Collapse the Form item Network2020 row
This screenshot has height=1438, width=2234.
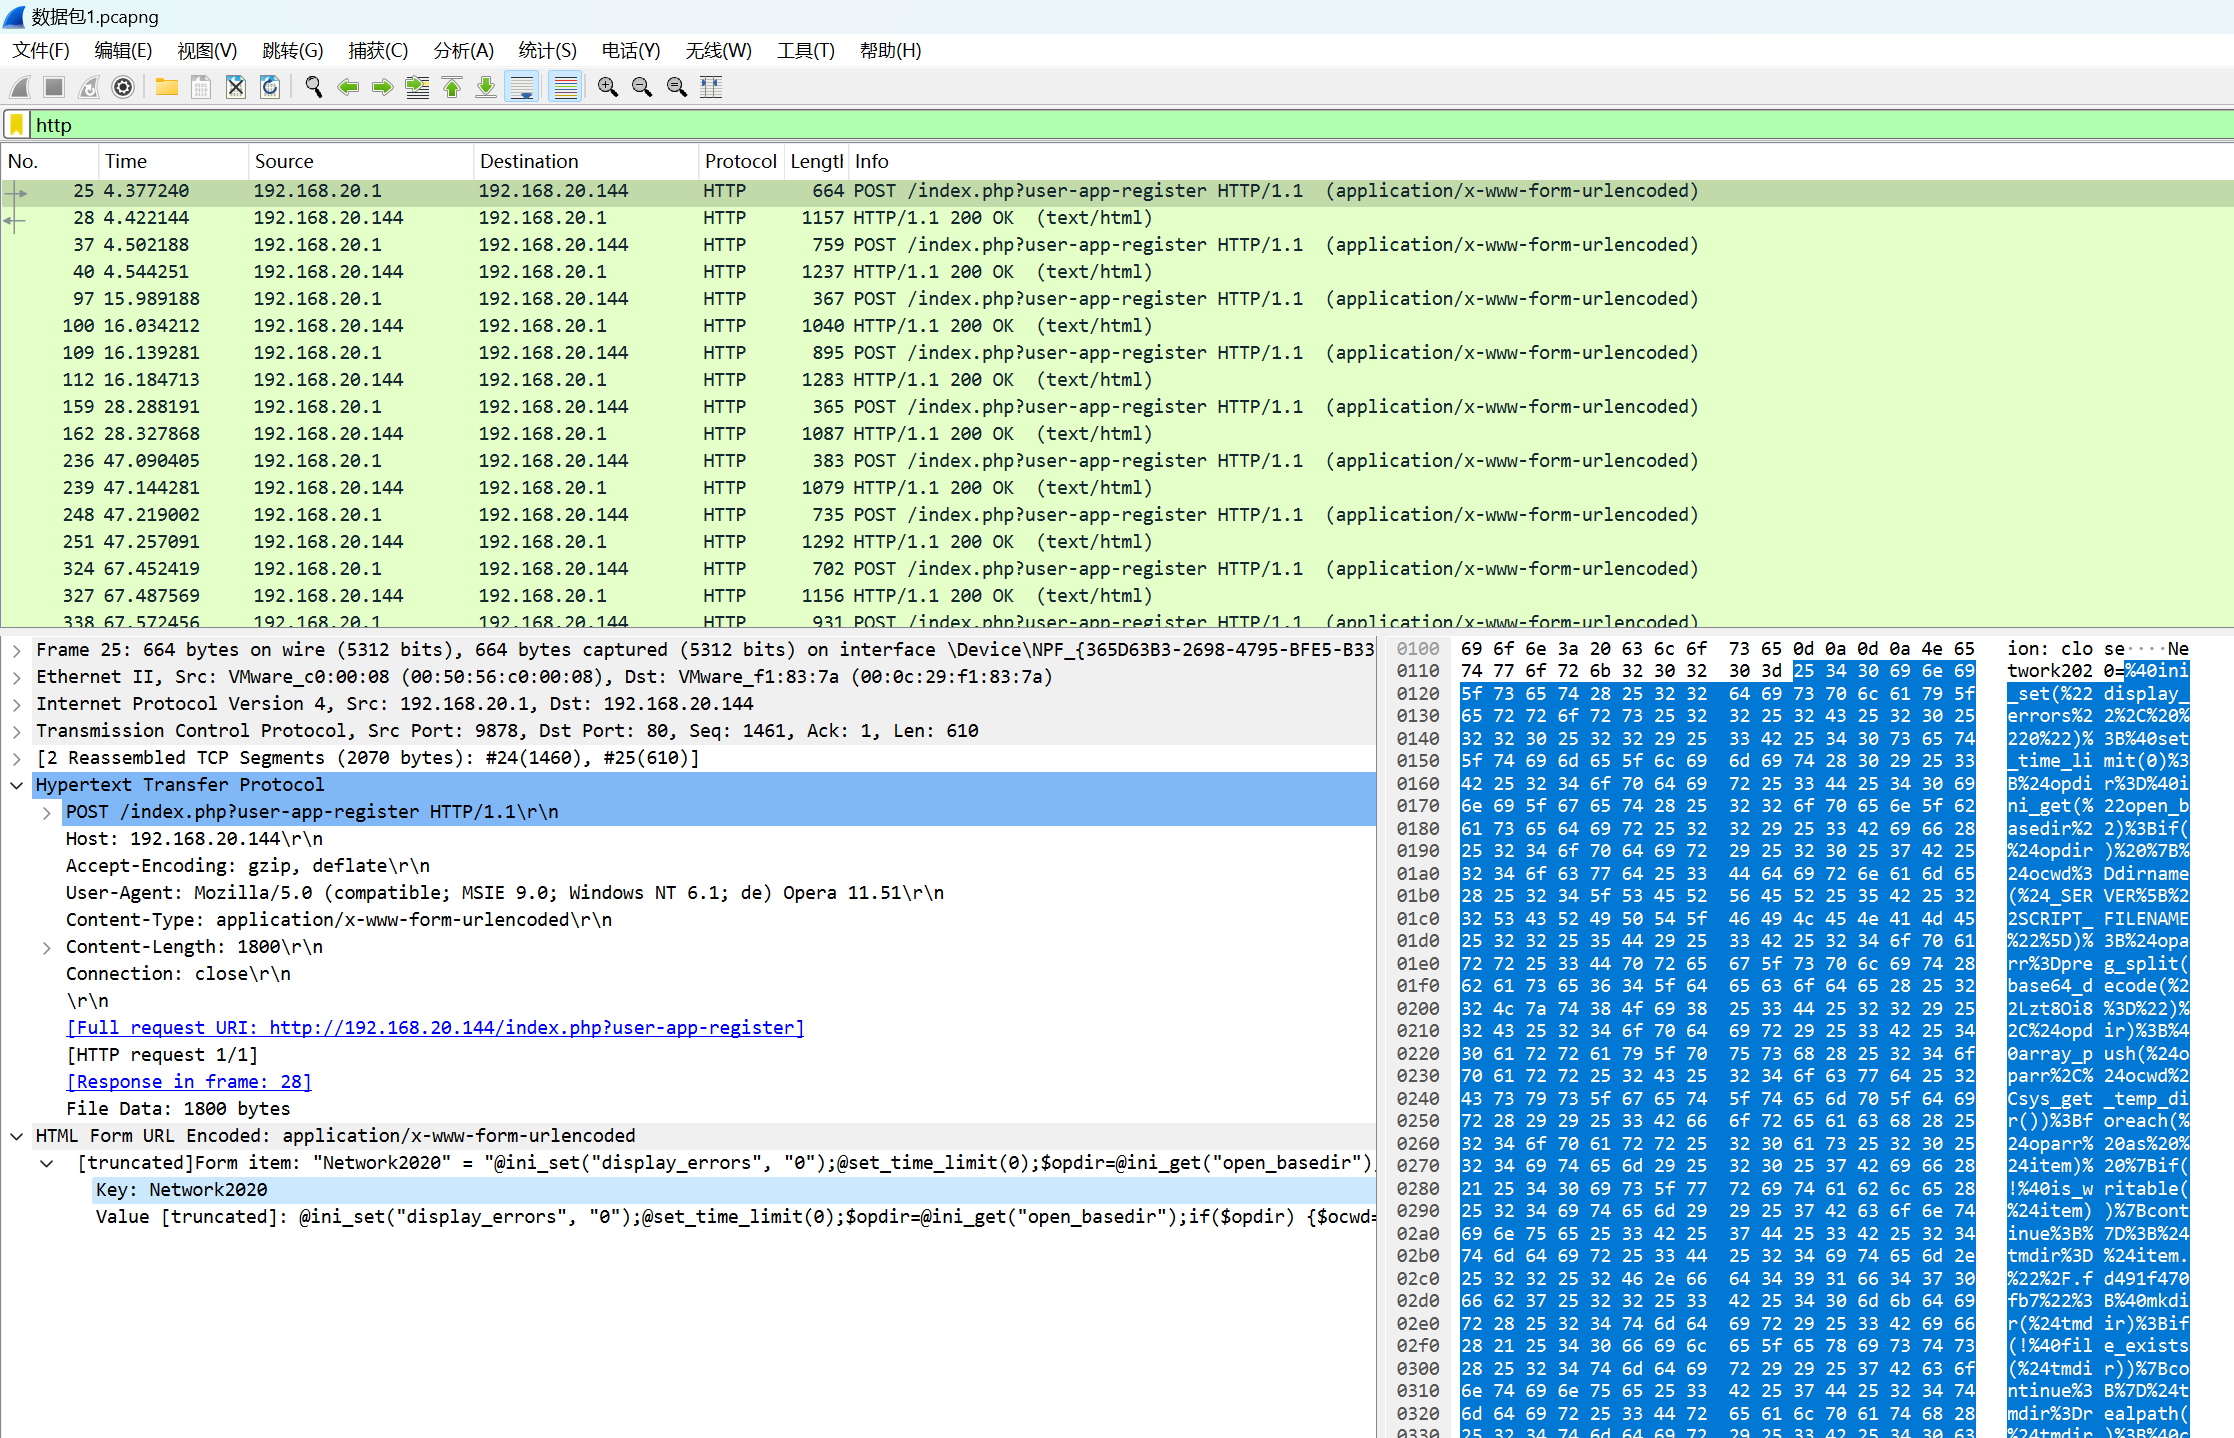pyautogui.click(x=47, y=1163)
